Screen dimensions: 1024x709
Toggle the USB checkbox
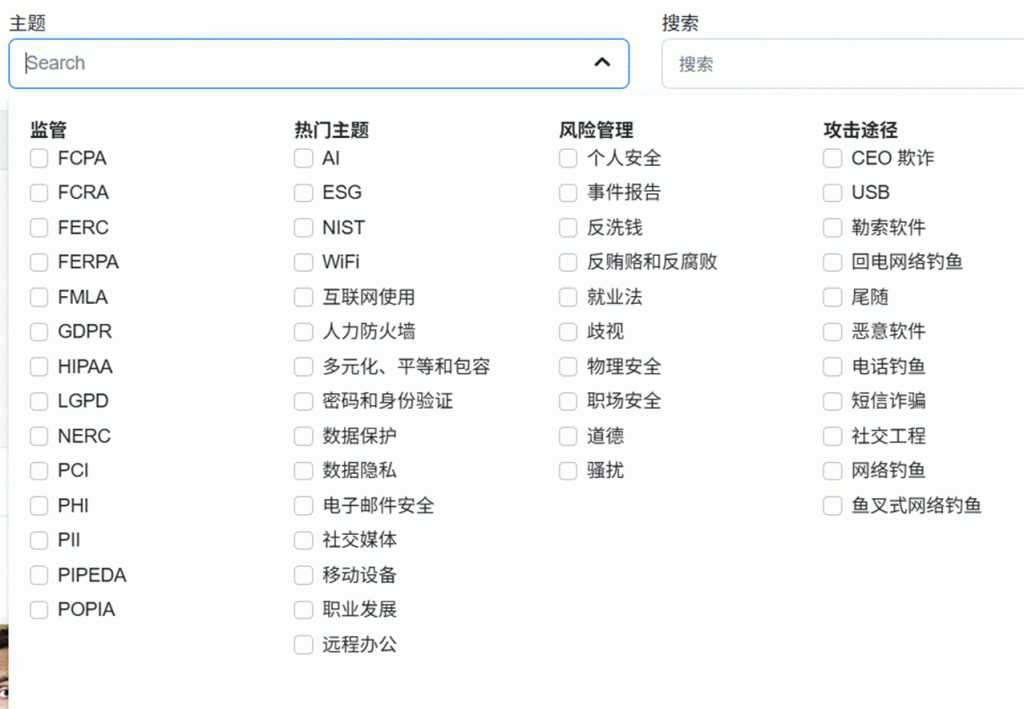832,193
